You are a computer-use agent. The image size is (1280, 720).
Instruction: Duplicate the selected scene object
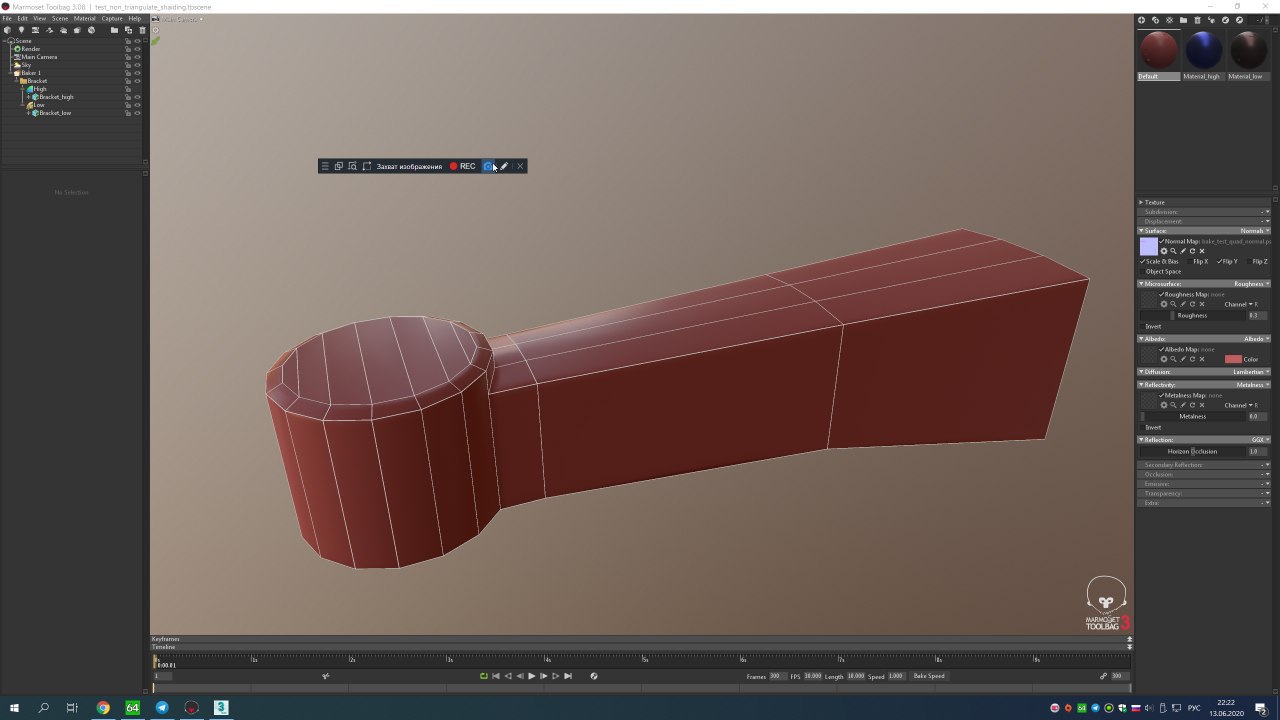(x=128, y=30)
